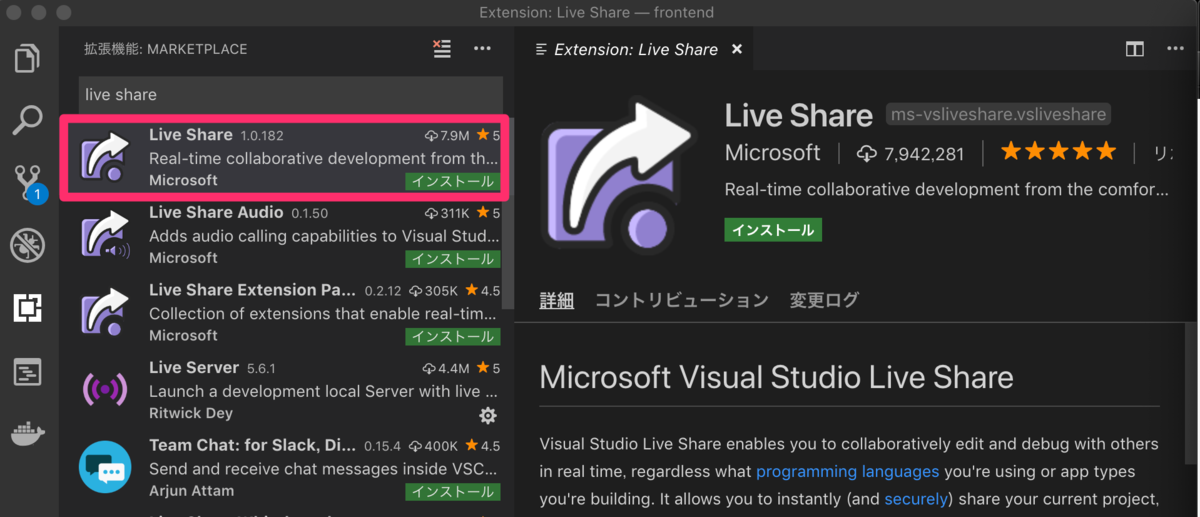Click Live Share Audio list icon

pyautogui.click(x=107, y=236)
